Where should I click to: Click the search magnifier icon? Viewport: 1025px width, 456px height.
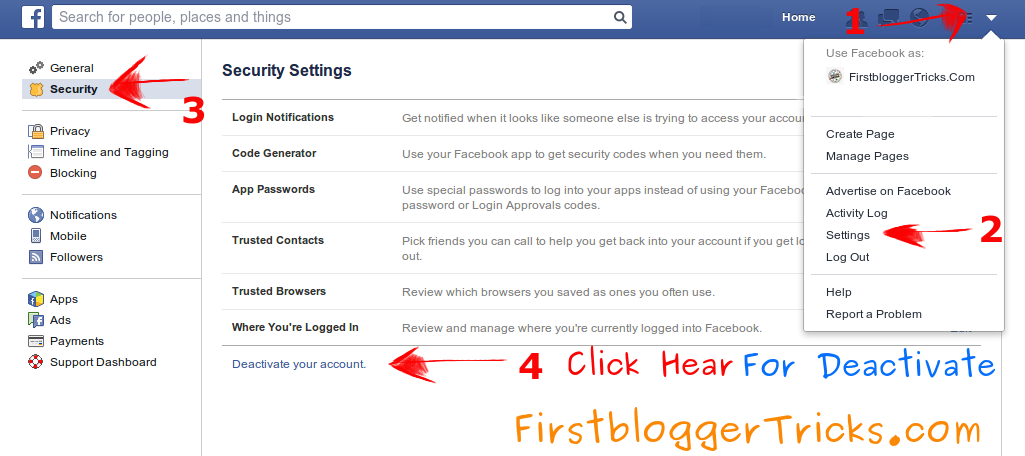coord(620,18)
